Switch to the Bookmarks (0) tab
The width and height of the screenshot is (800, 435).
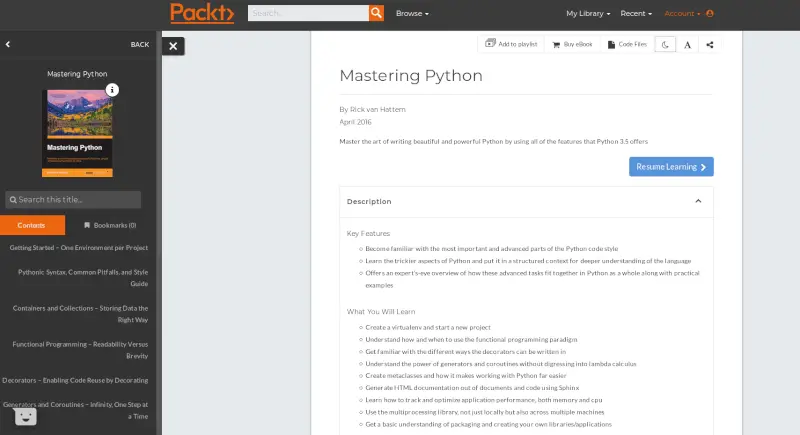click(x=110, y=225)
